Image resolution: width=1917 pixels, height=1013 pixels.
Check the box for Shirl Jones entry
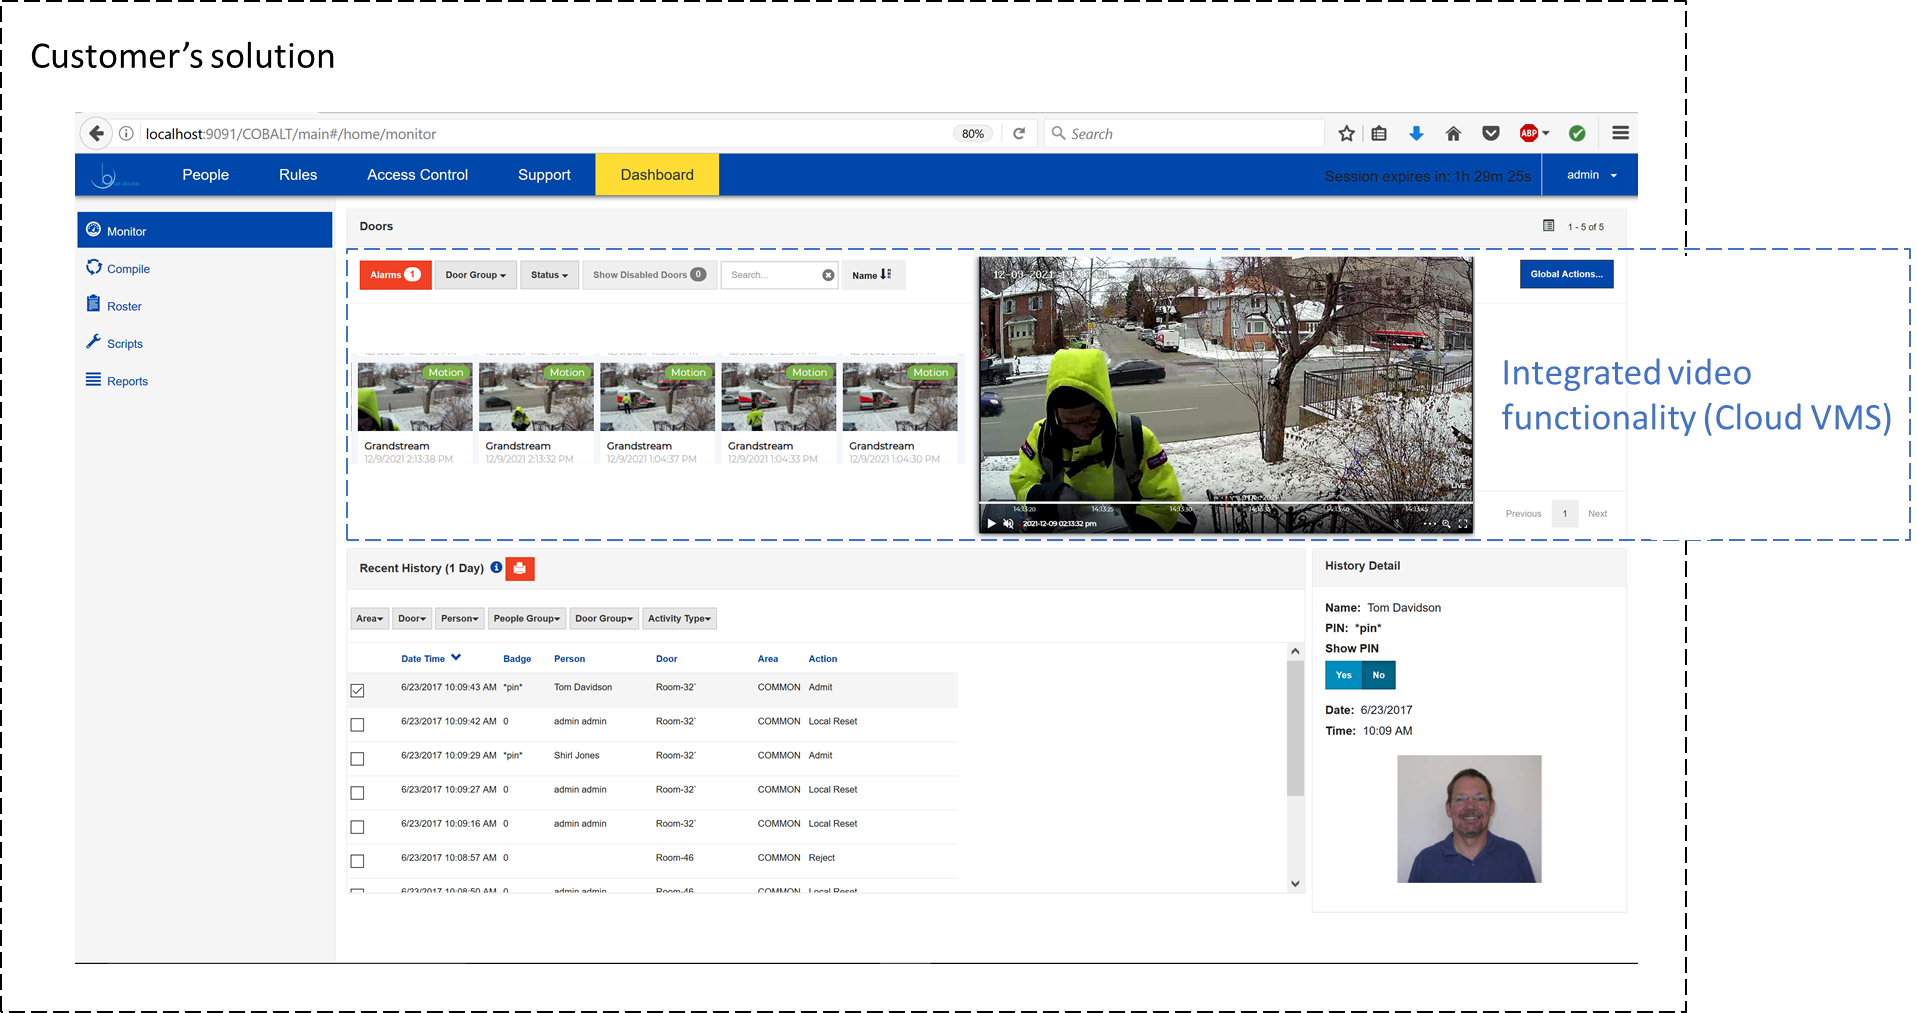click(x=357, y=759)
